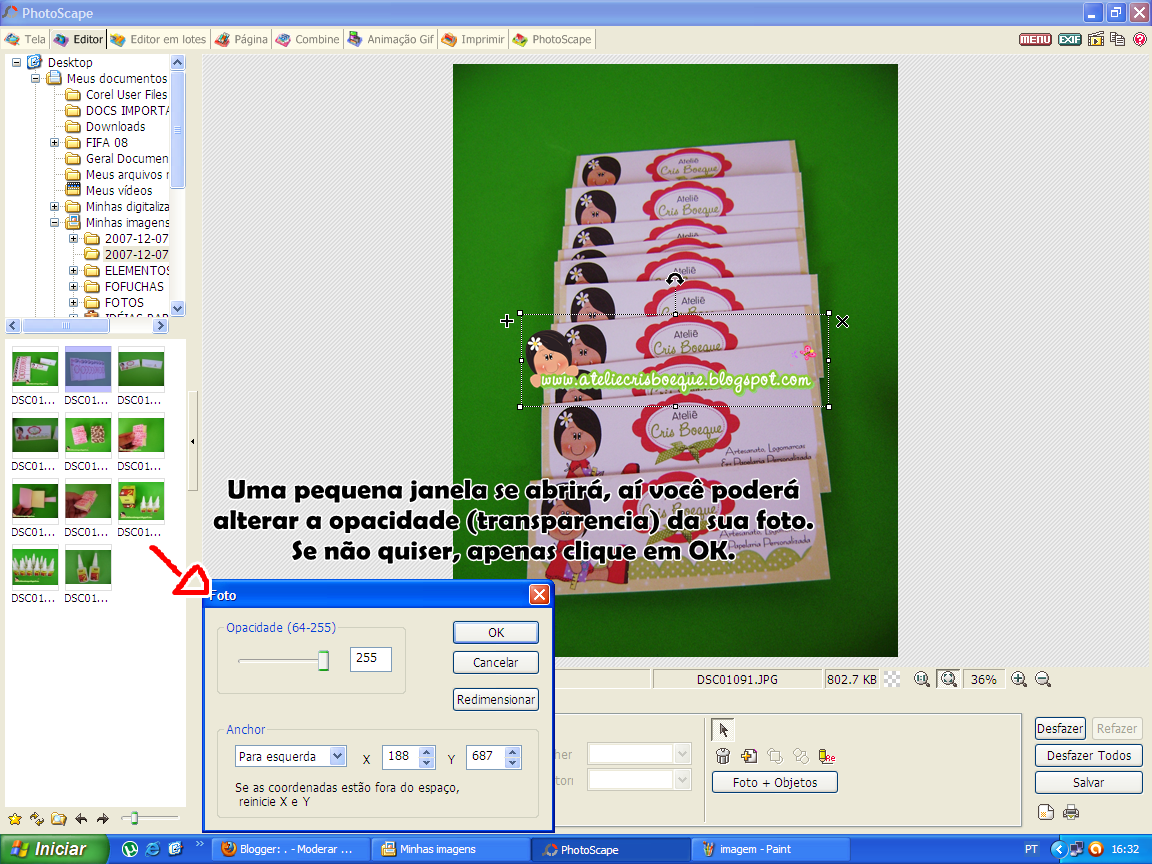1152x864 pixels.
Task: Select the Downloads folder in tree
Action: point(115,126)
